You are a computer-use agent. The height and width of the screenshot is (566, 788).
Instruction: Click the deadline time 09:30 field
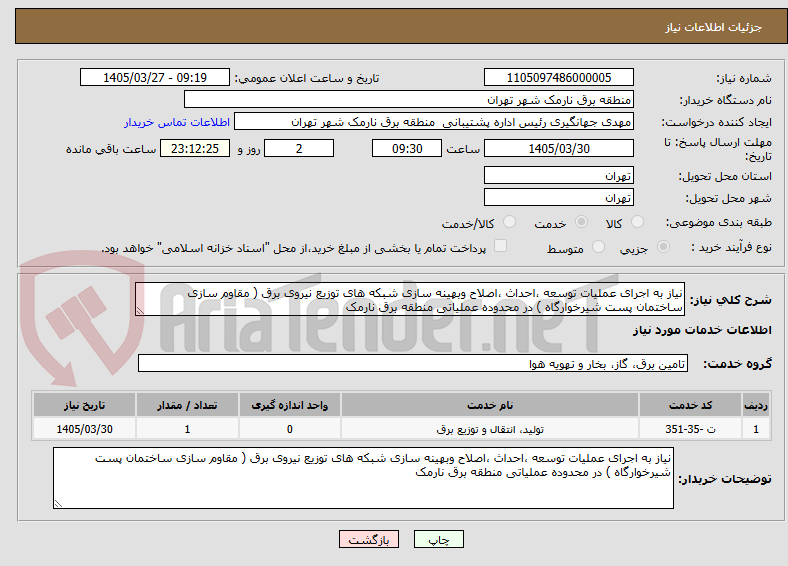[x=407, y=149]
